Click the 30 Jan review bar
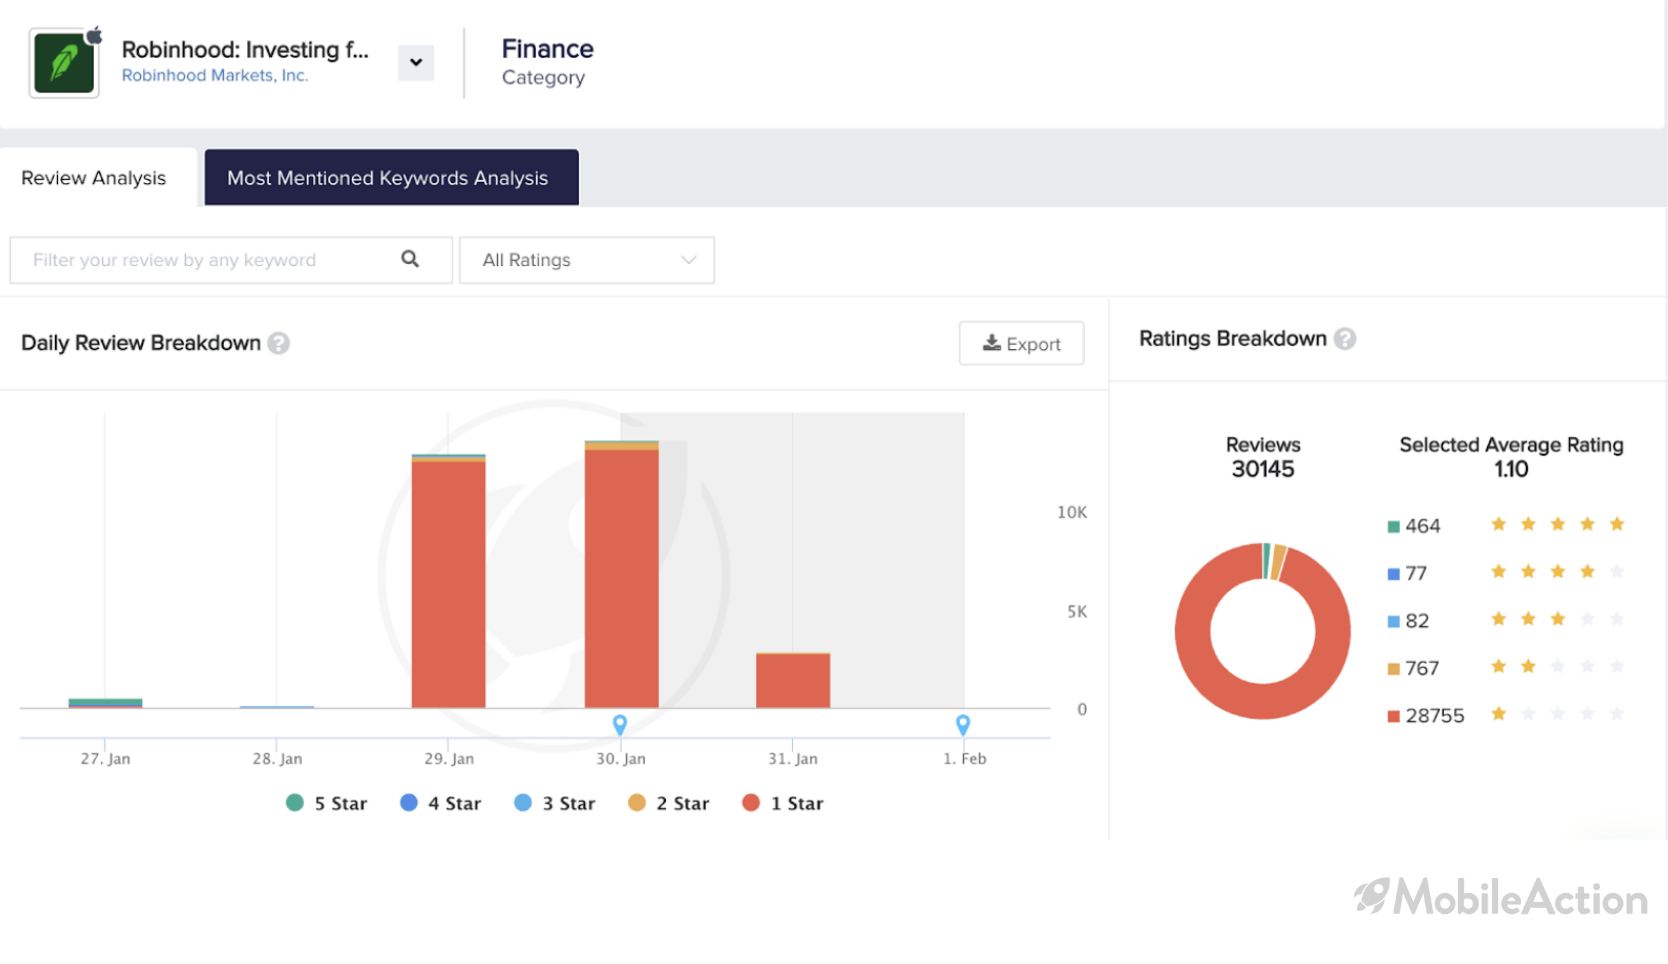This screenshot has height=964, width=1668. [x=622, y=574]
